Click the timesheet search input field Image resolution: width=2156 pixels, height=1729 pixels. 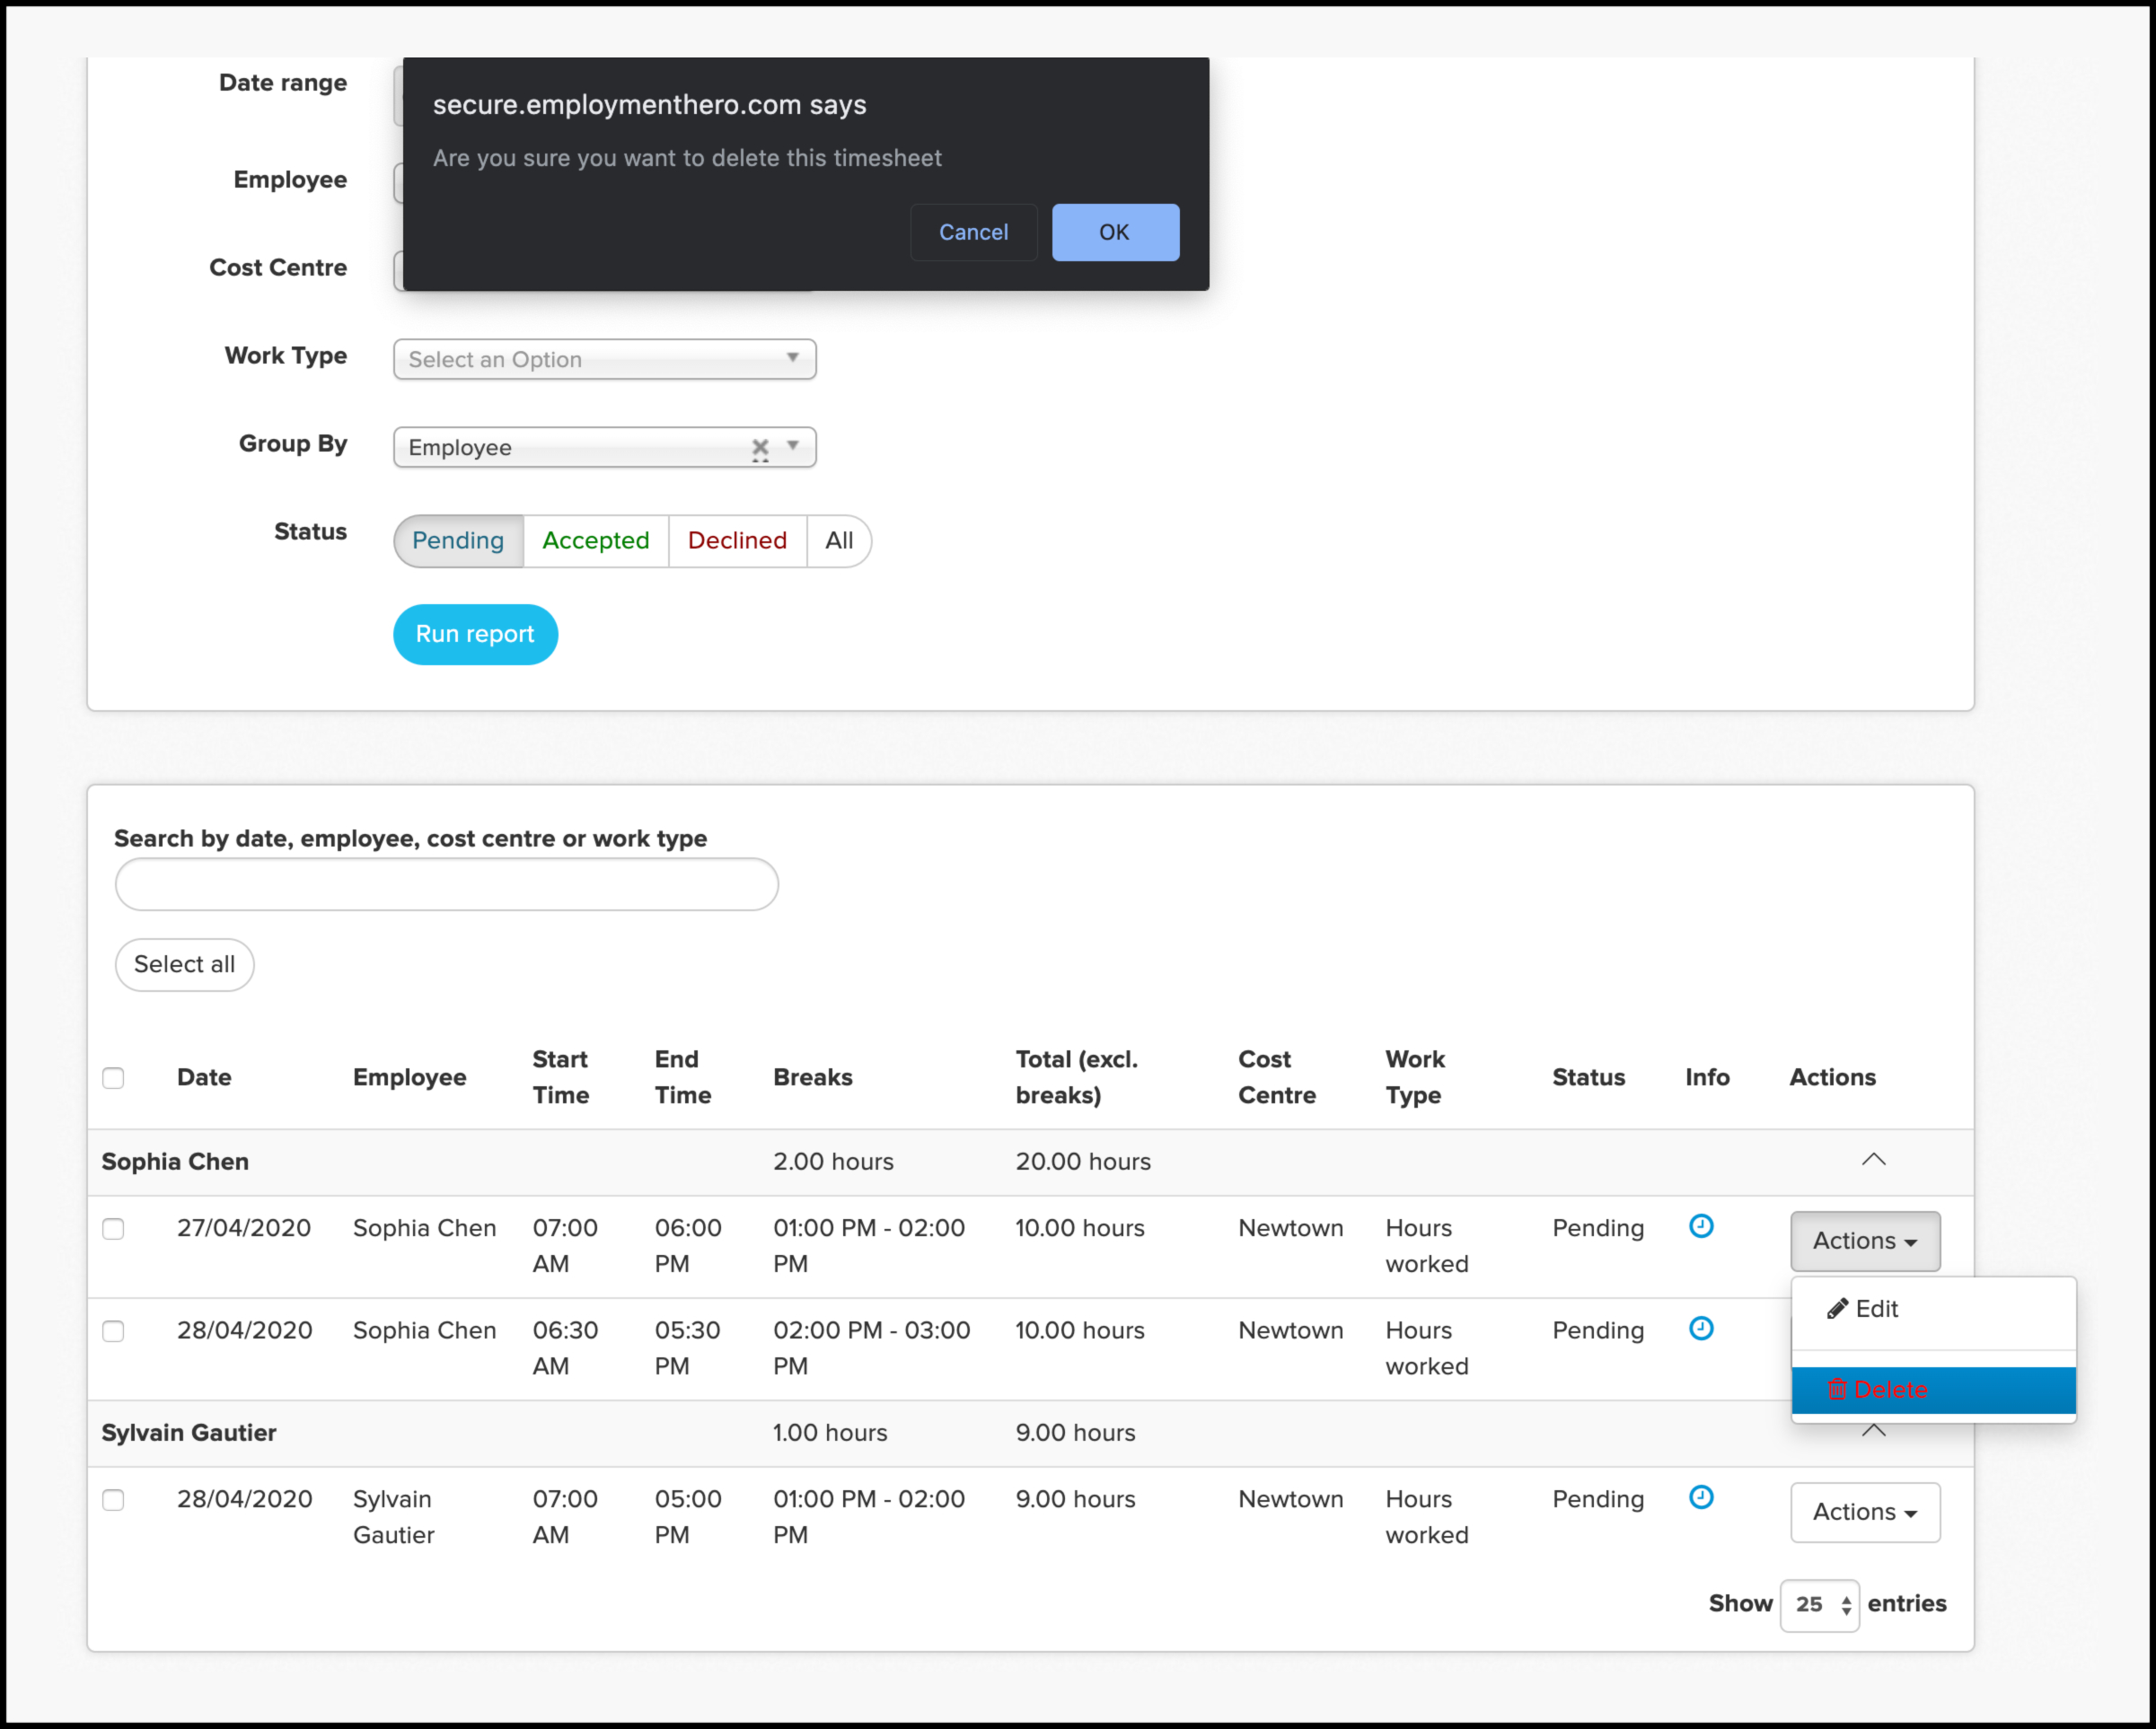click(x=446, y=885)
